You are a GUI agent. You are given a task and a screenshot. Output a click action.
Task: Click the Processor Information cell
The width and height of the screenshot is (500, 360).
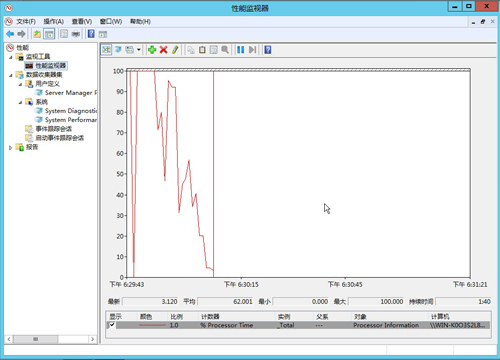pyautogui.click(x=386, y=325)
